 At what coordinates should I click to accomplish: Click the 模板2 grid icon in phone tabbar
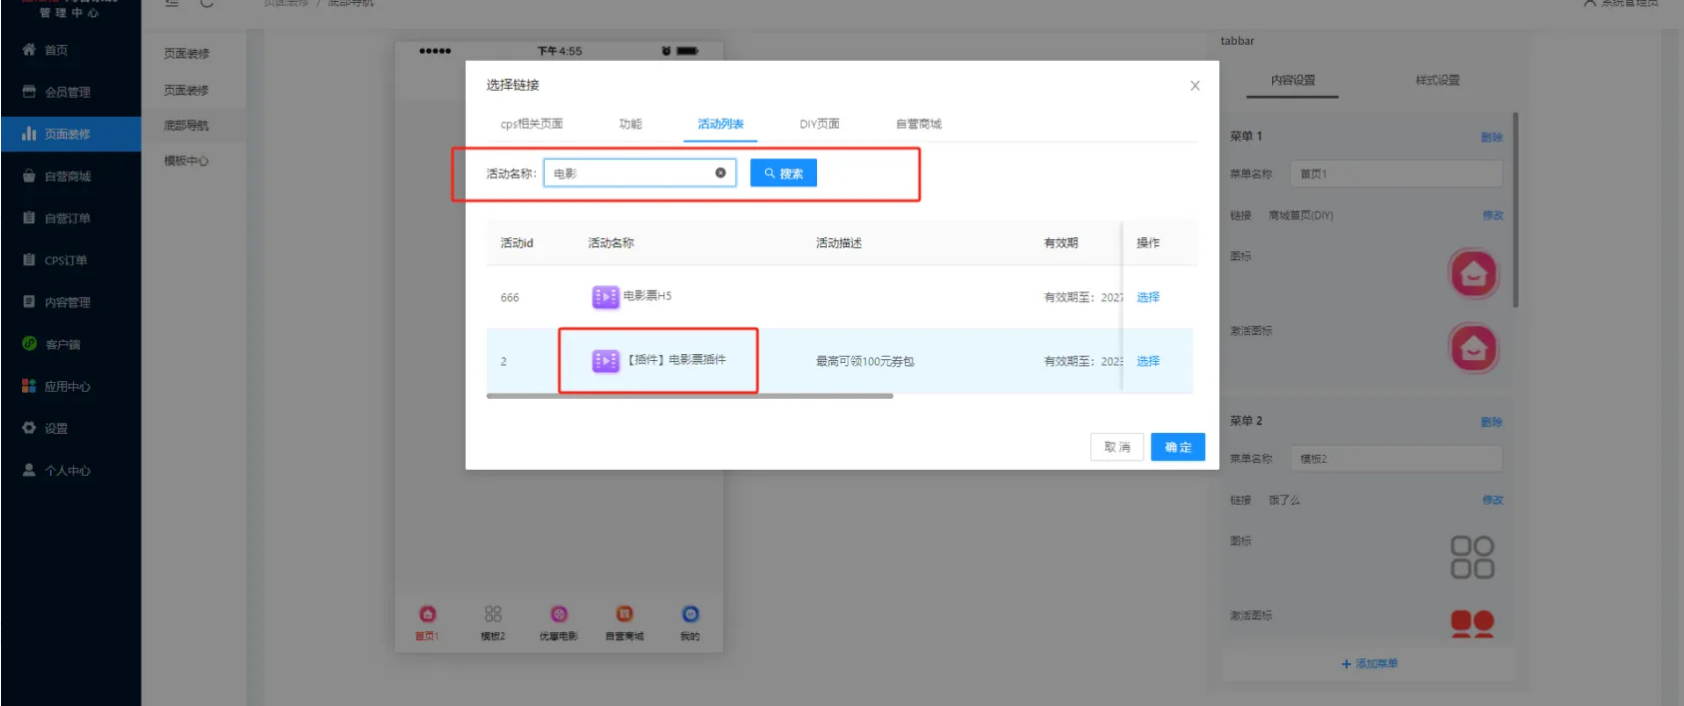(493, 614)
